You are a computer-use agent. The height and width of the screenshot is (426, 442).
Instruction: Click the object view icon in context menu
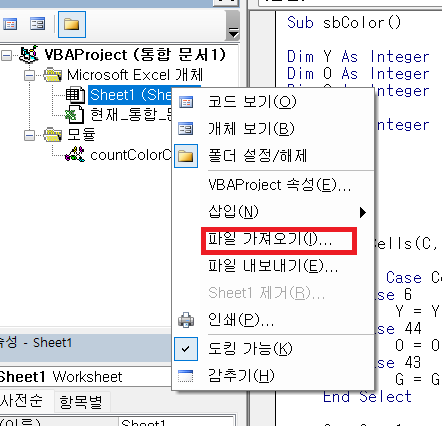tap(186, 129)
